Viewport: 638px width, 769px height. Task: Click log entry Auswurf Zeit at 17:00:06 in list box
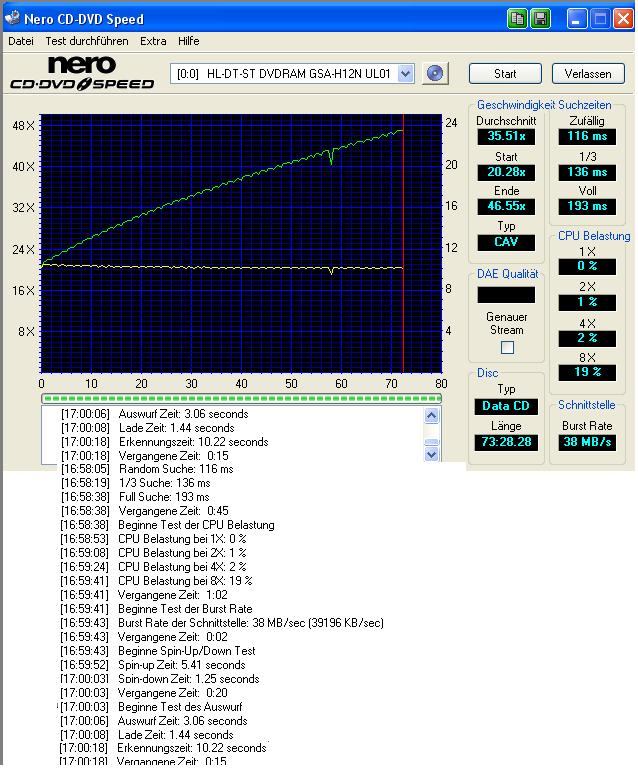click(x=154, y=414)
